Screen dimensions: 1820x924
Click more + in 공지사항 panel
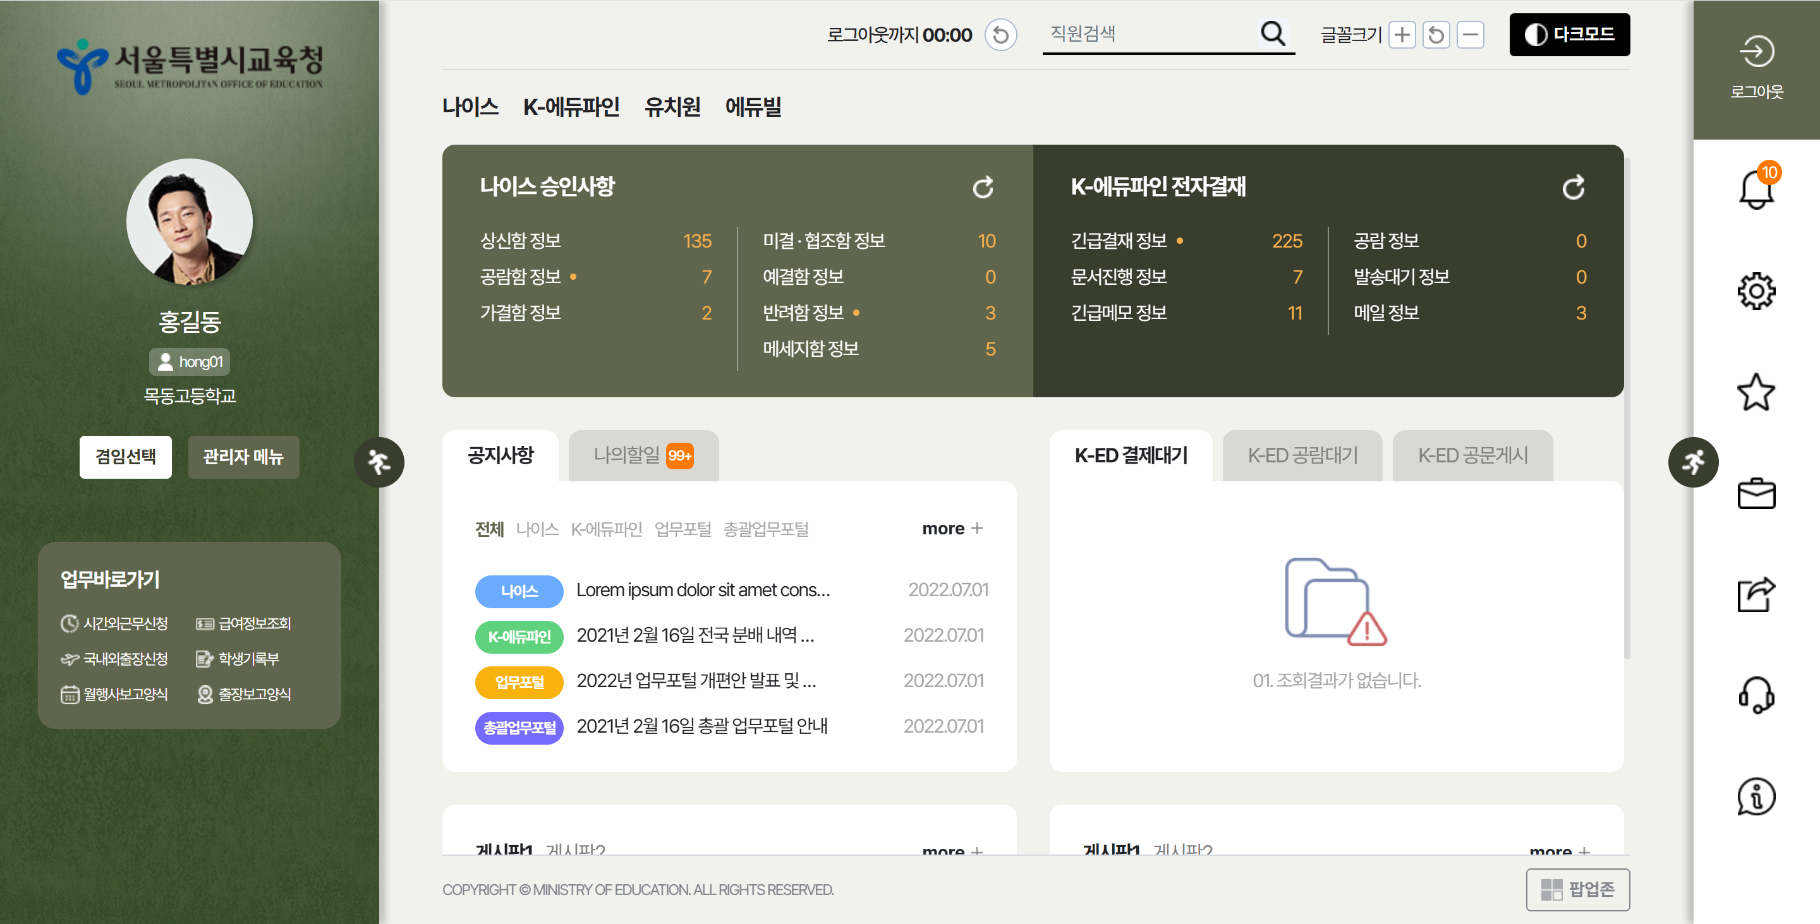tap(952, 529)
